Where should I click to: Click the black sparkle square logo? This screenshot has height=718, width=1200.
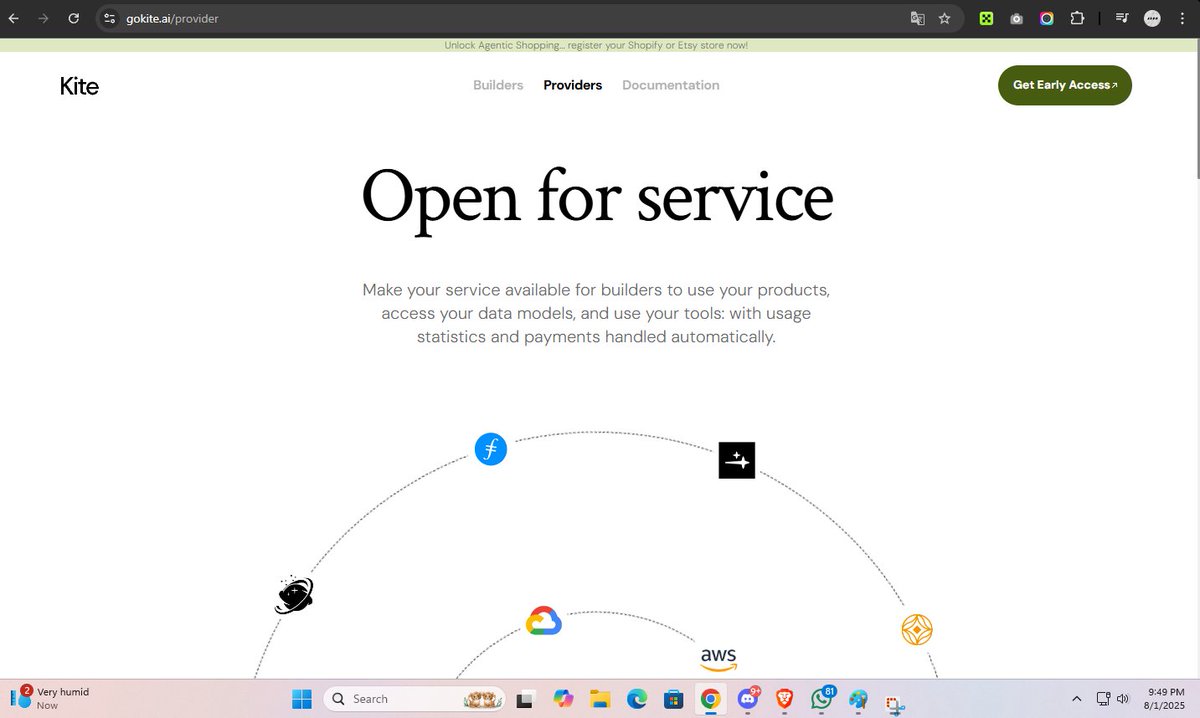tap(737, 460)
